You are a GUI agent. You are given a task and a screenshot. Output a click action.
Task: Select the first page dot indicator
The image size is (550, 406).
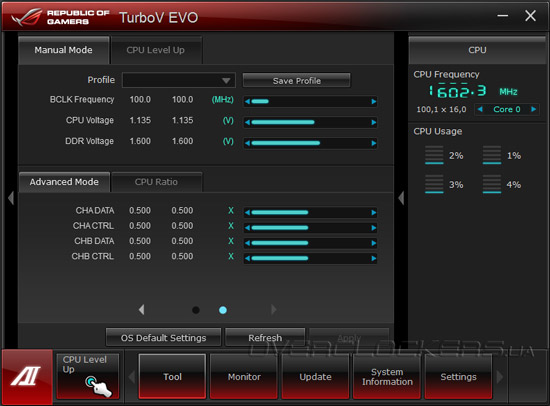[196, 310]
